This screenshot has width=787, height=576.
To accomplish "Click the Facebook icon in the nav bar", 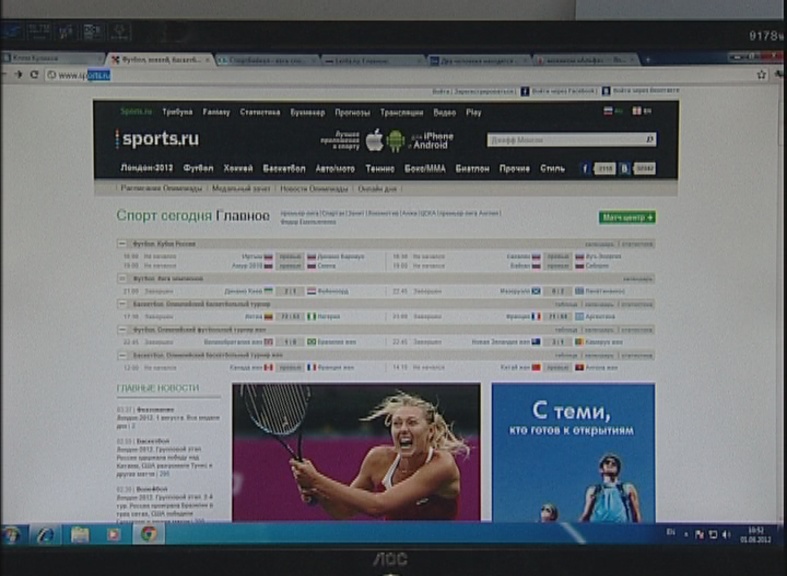I will [x=585, y=169].
